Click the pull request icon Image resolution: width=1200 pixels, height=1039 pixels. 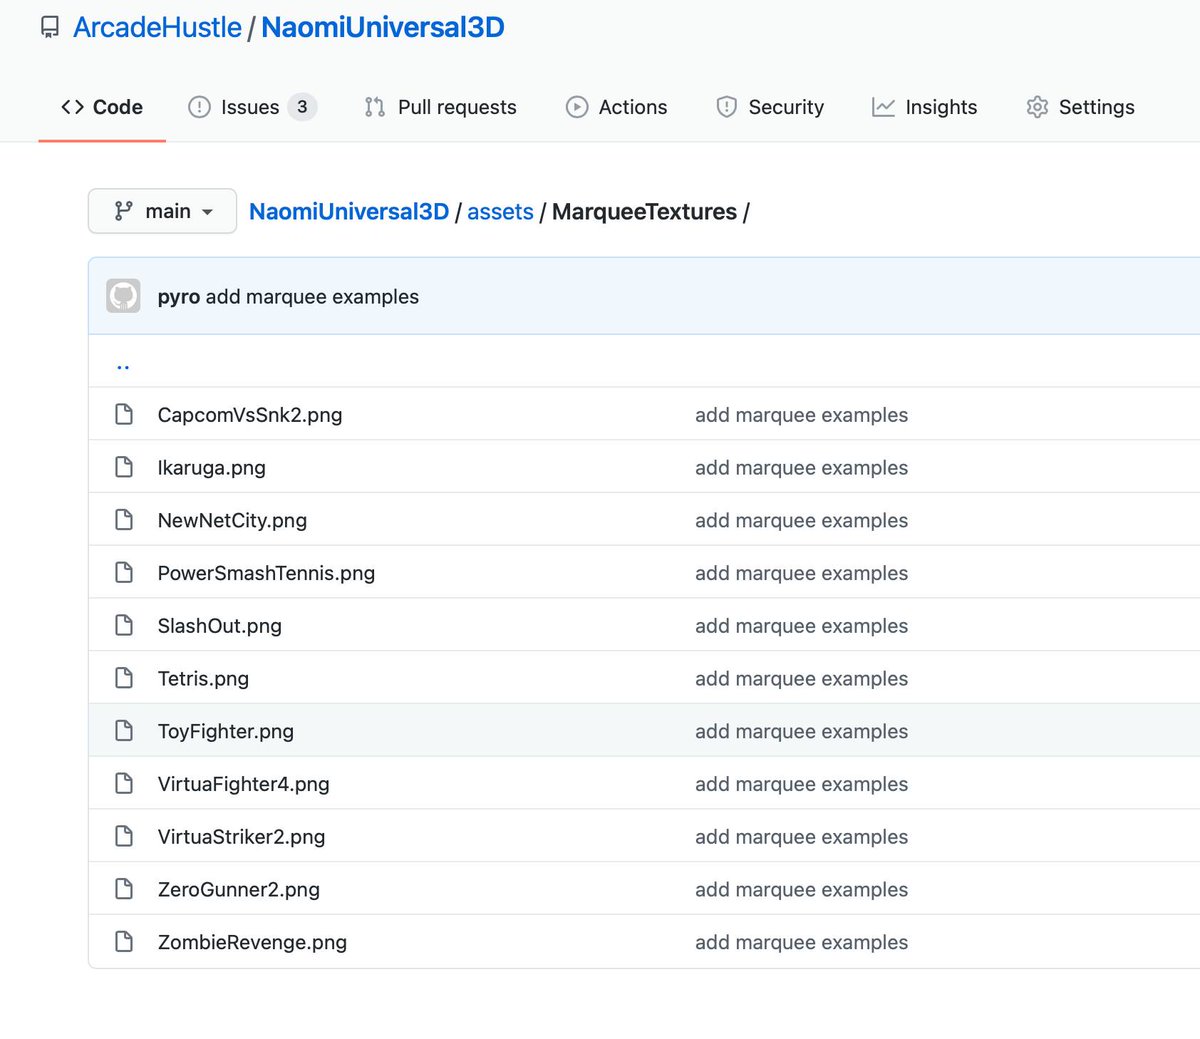click(x=375, y=107)
